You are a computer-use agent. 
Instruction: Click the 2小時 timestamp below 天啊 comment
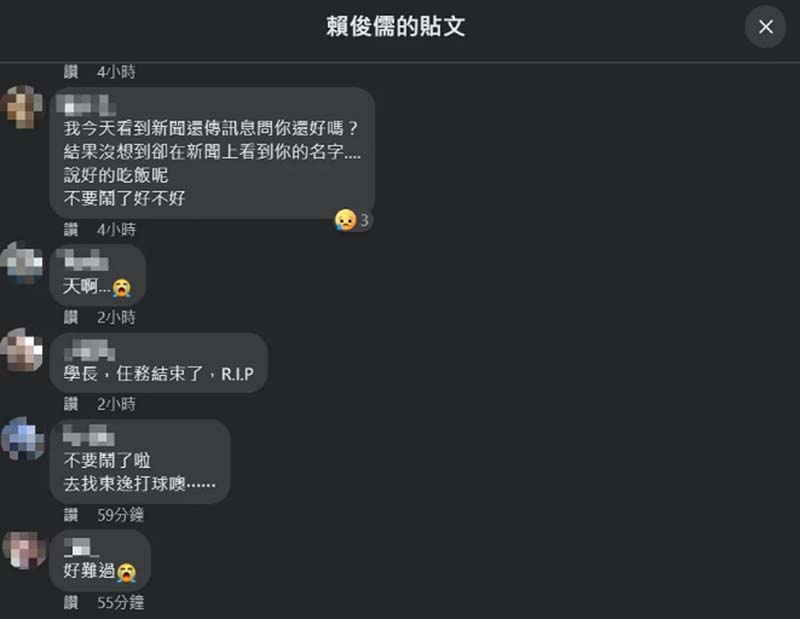pos(116,317)
